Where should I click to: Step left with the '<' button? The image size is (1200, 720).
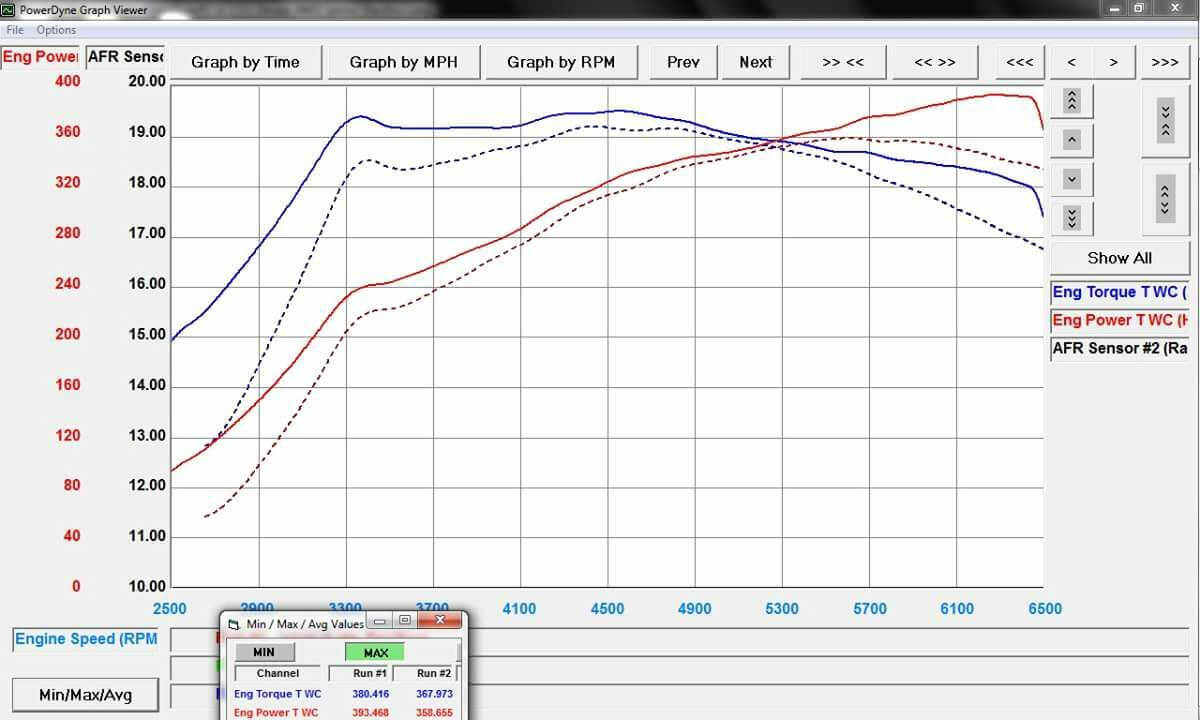pos(1071,62)
